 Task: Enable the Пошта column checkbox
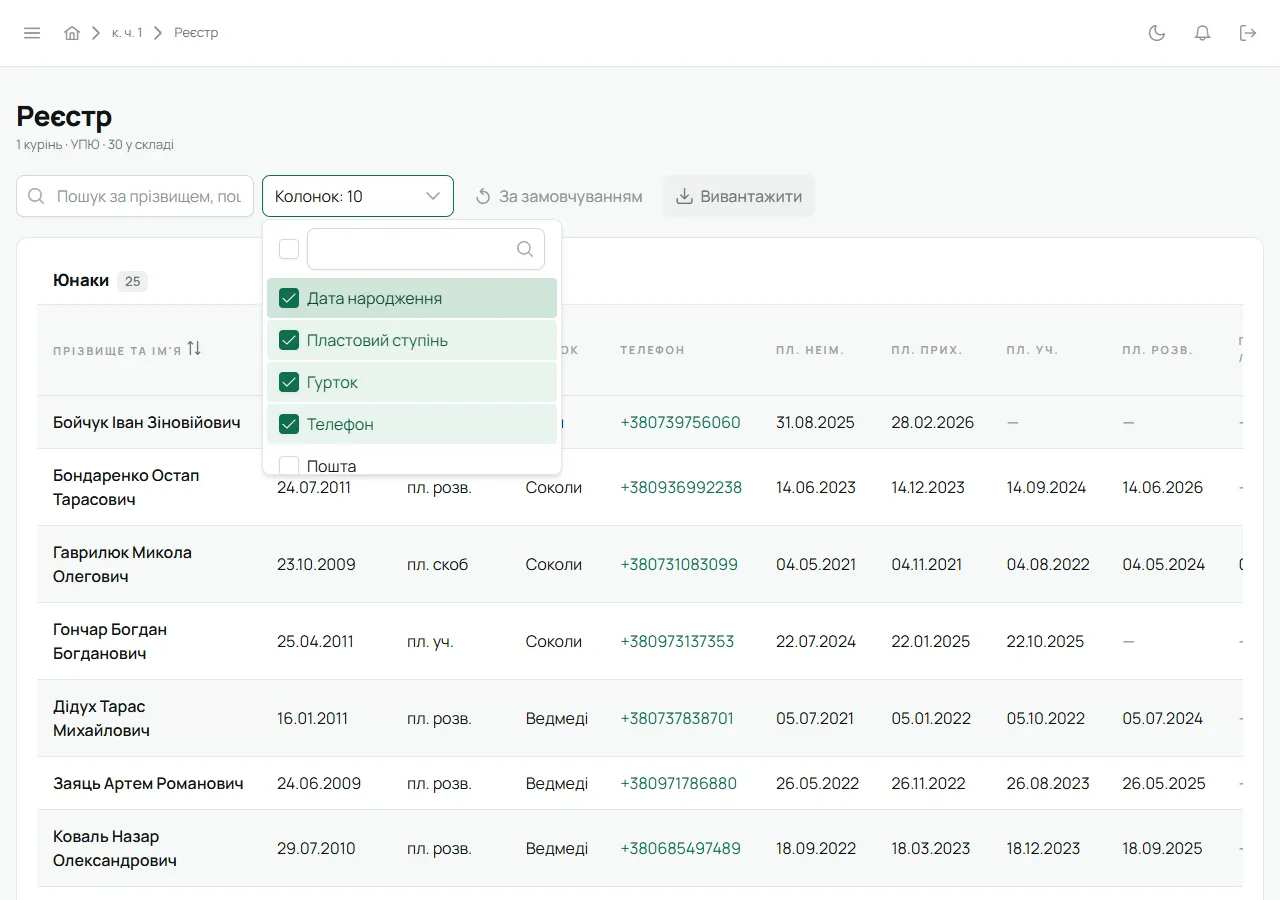click(x=289, y=465)
